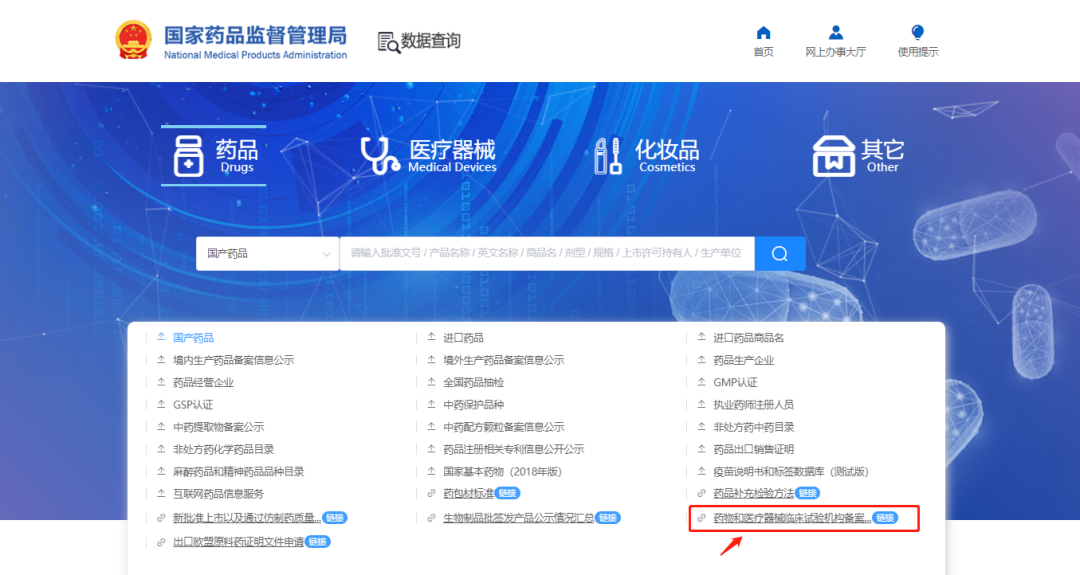Click the home icon labeled 首页

[763, 33]
